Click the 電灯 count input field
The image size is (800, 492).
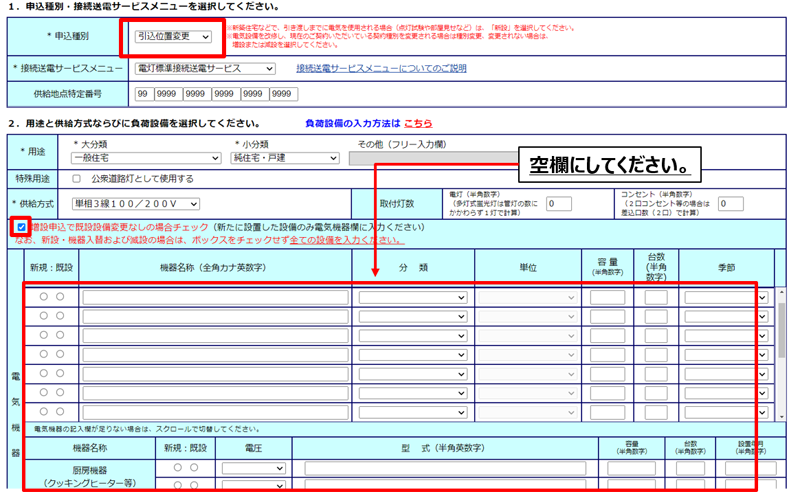click(559, 204)
